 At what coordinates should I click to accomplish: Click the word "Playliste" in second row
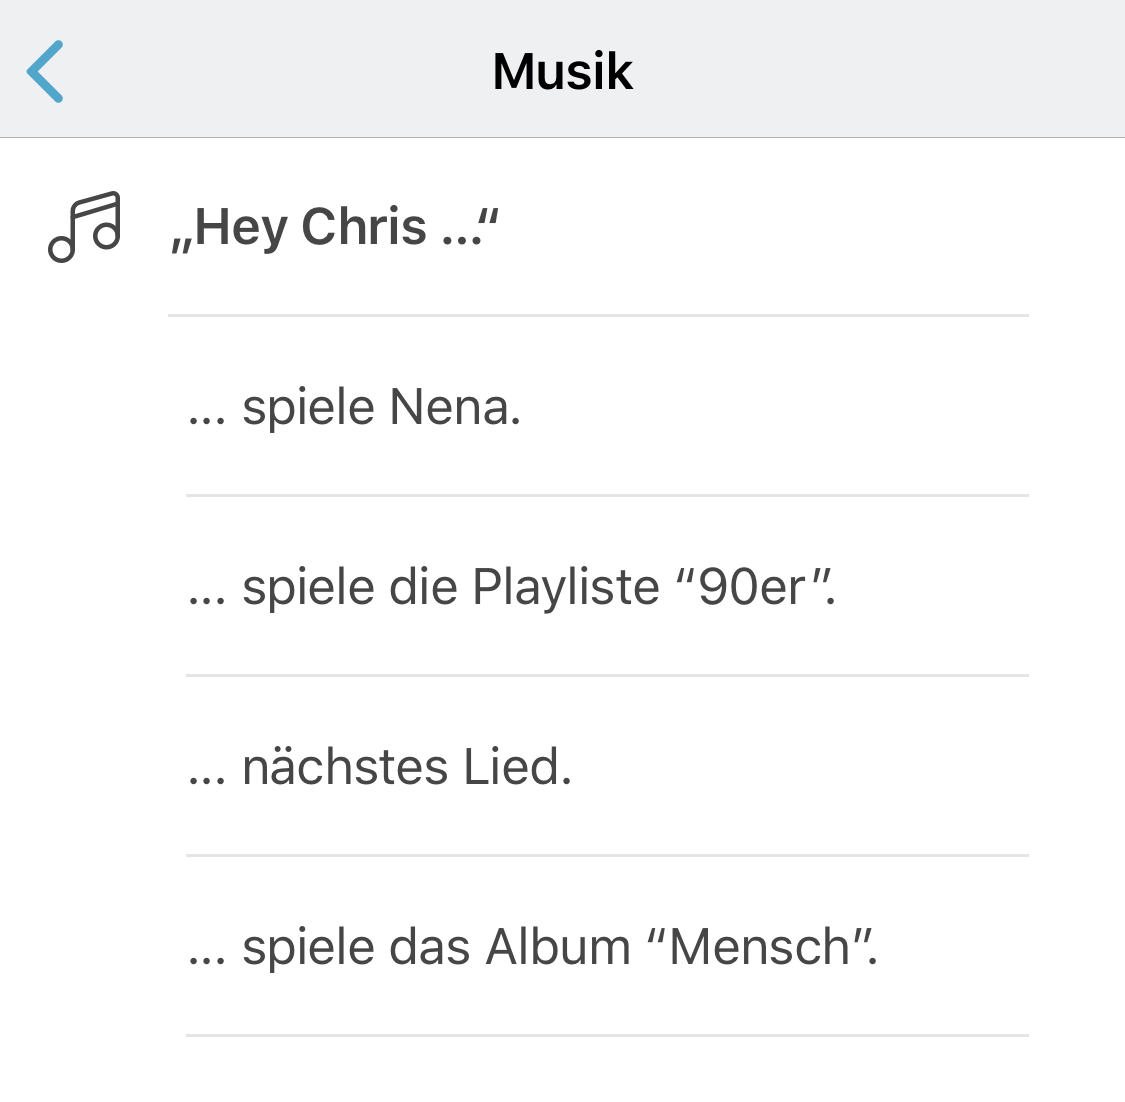pyautogui.click(x=565, y=589)
